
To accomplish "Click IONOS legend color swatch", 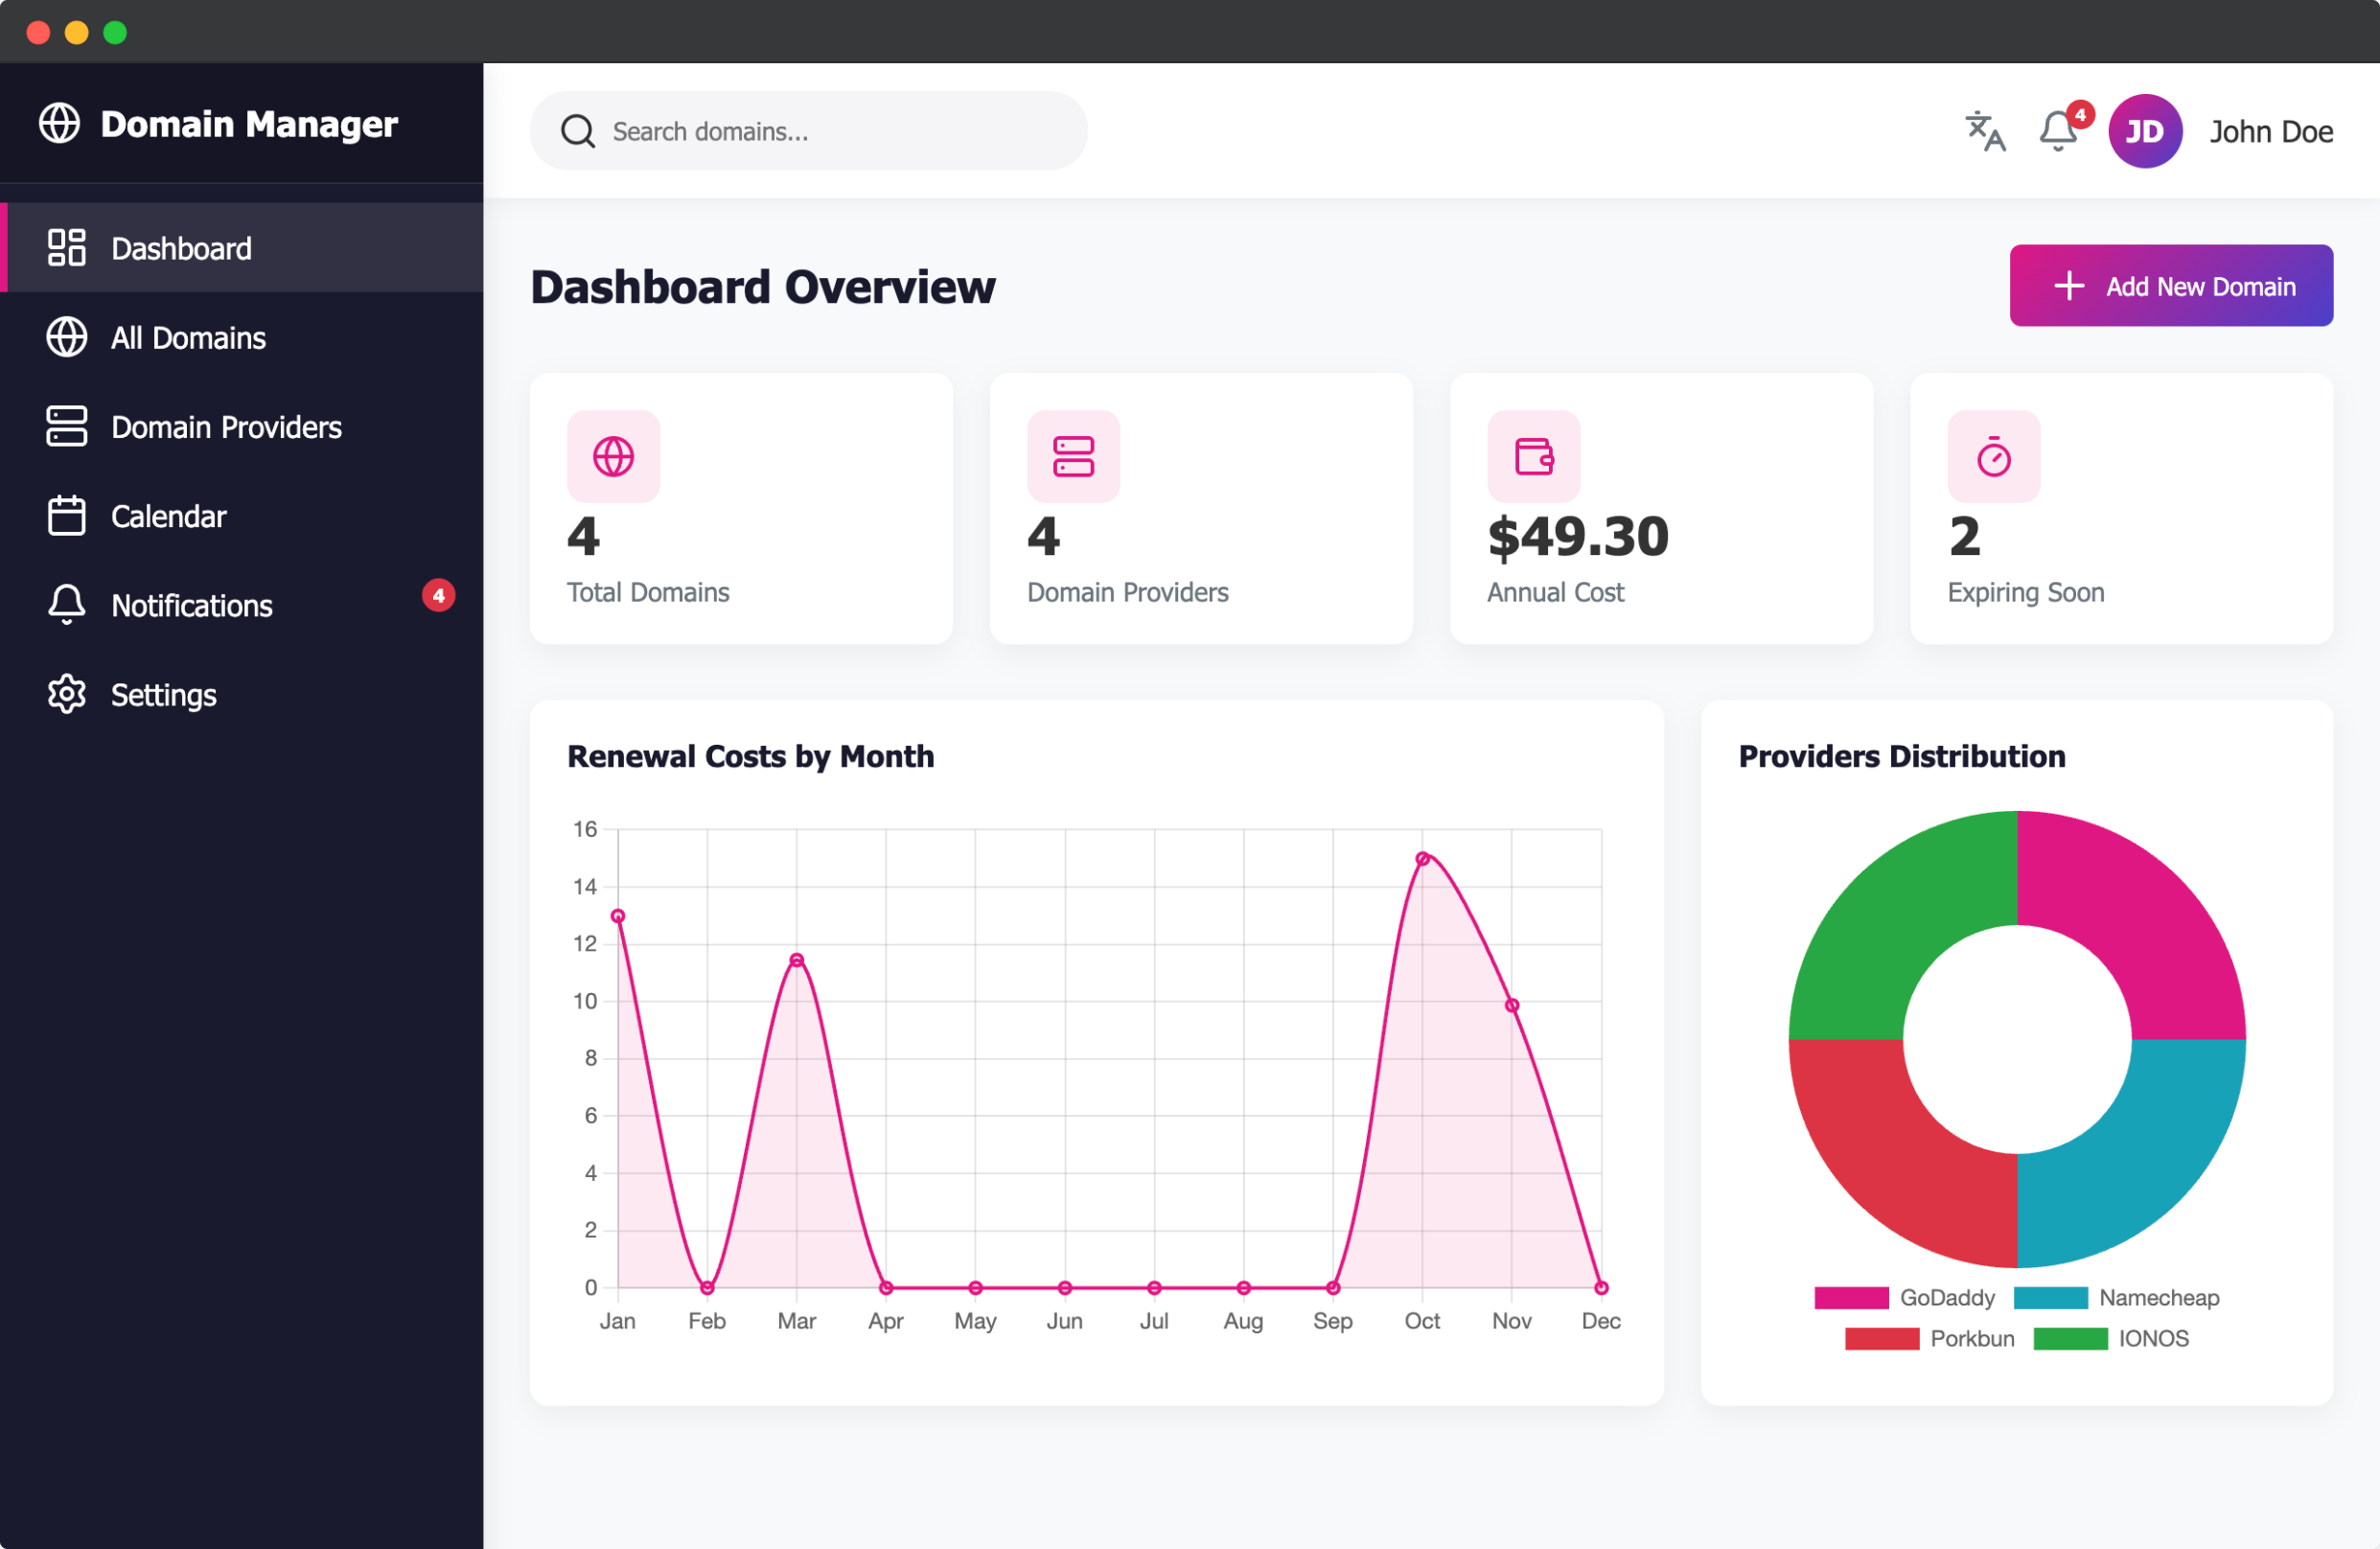I will pos(2070,1338).
